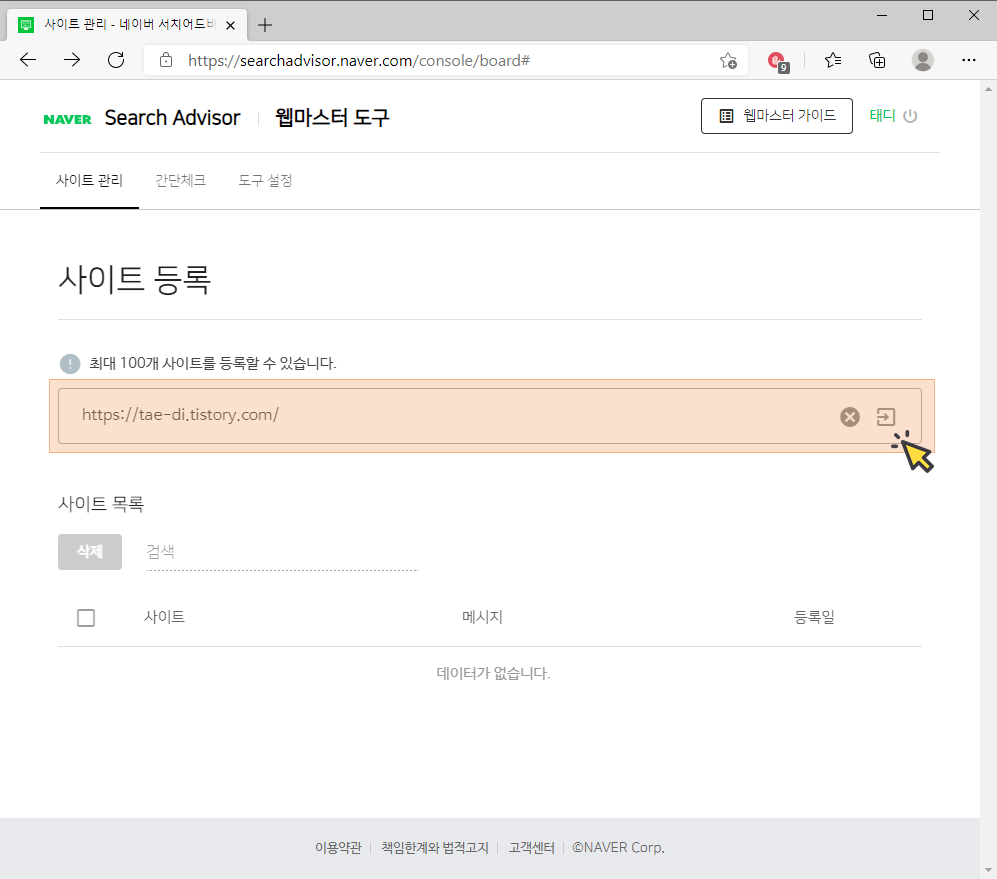Screen dimensions: 997x879
Task: Select the 사이트 관리 tab
Action: [x=89, y=181]
